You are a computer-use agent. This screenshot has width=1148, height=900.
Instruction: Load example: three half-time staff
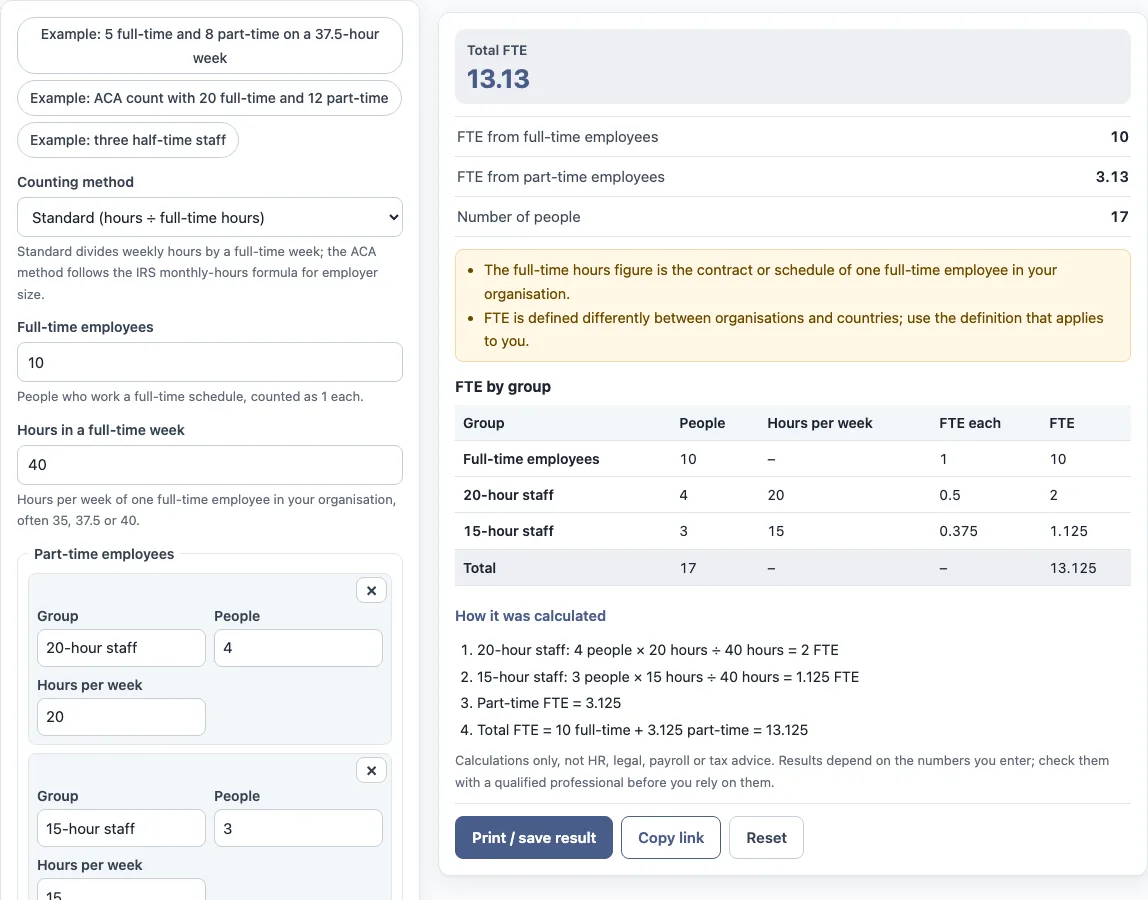[128, 140]
